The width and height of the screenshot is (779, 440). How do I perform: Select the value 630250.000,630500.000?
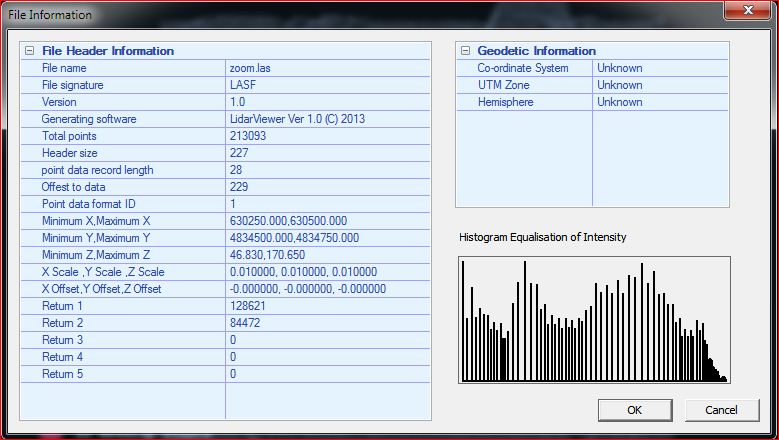289,221
